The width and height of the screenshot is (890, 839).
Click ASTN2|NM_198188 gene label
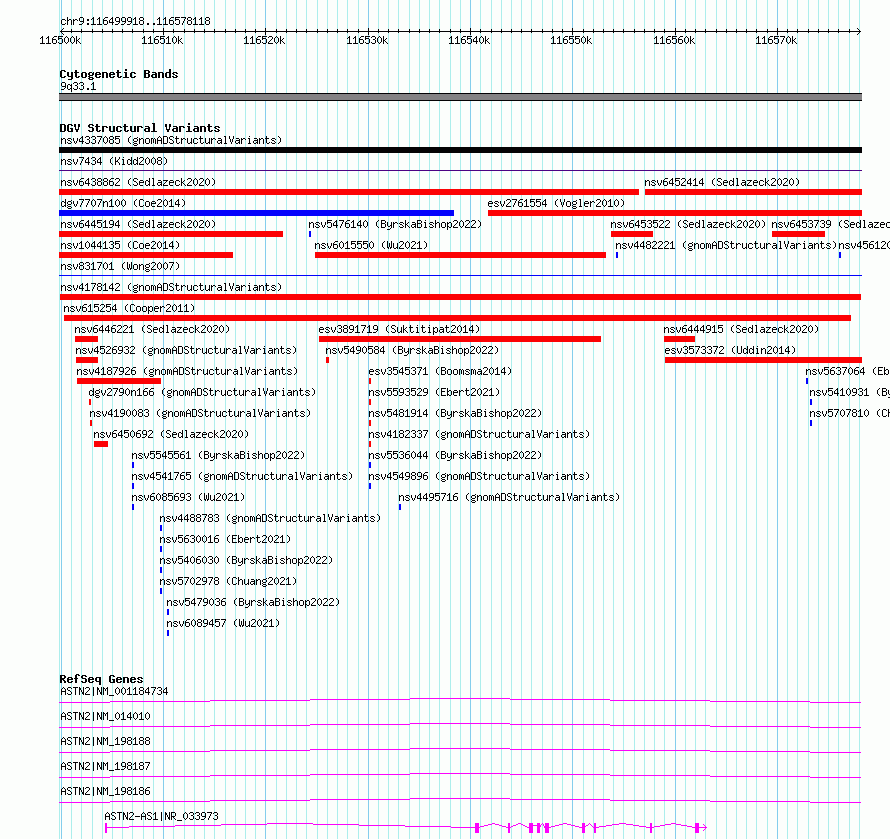pos(105,741)
